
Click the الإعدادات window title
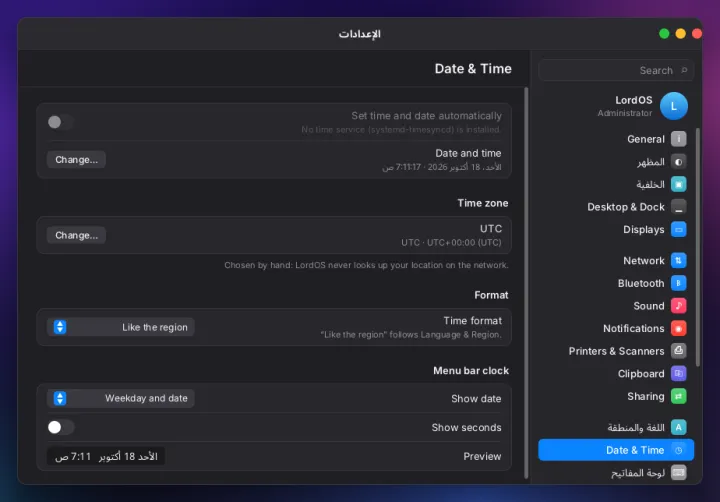pyautogui.click(x=360, y=34)
